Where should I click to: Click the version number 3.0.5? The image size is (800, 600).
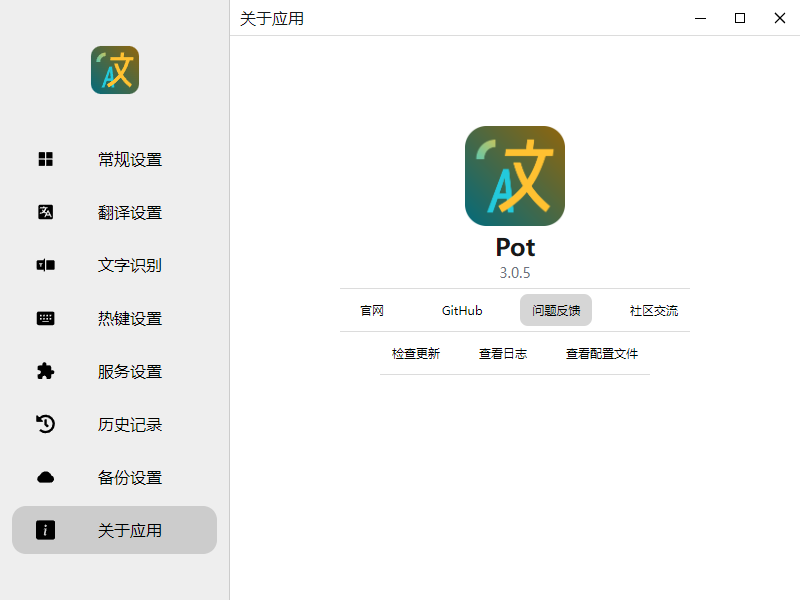(514, 272)
